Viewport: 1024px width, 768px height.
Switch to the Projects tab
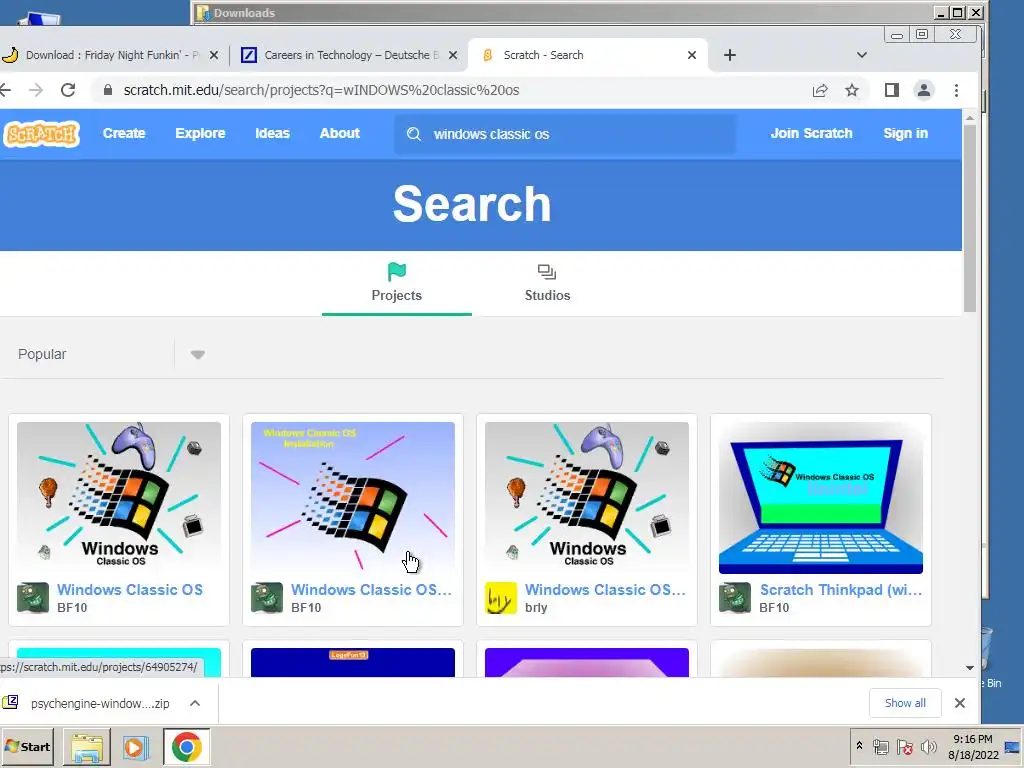396,284
